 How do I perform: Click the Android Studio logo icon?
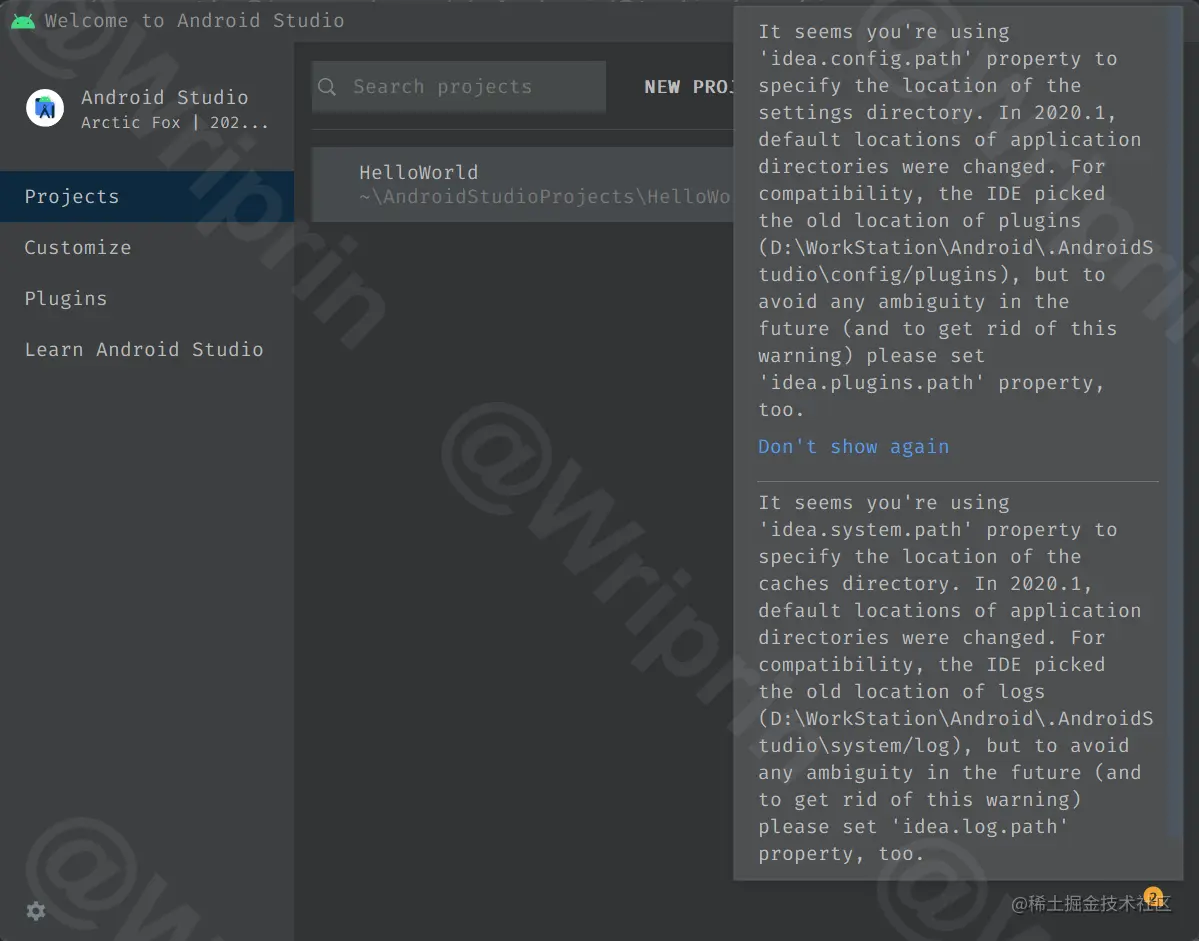click(44, 107)
